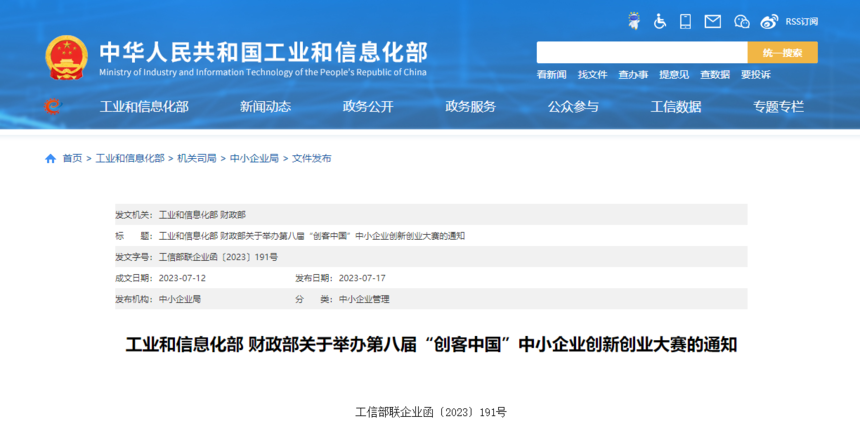
Task: Open the wheelchair accessibility mode icon
Action: [x=660, y=21]
